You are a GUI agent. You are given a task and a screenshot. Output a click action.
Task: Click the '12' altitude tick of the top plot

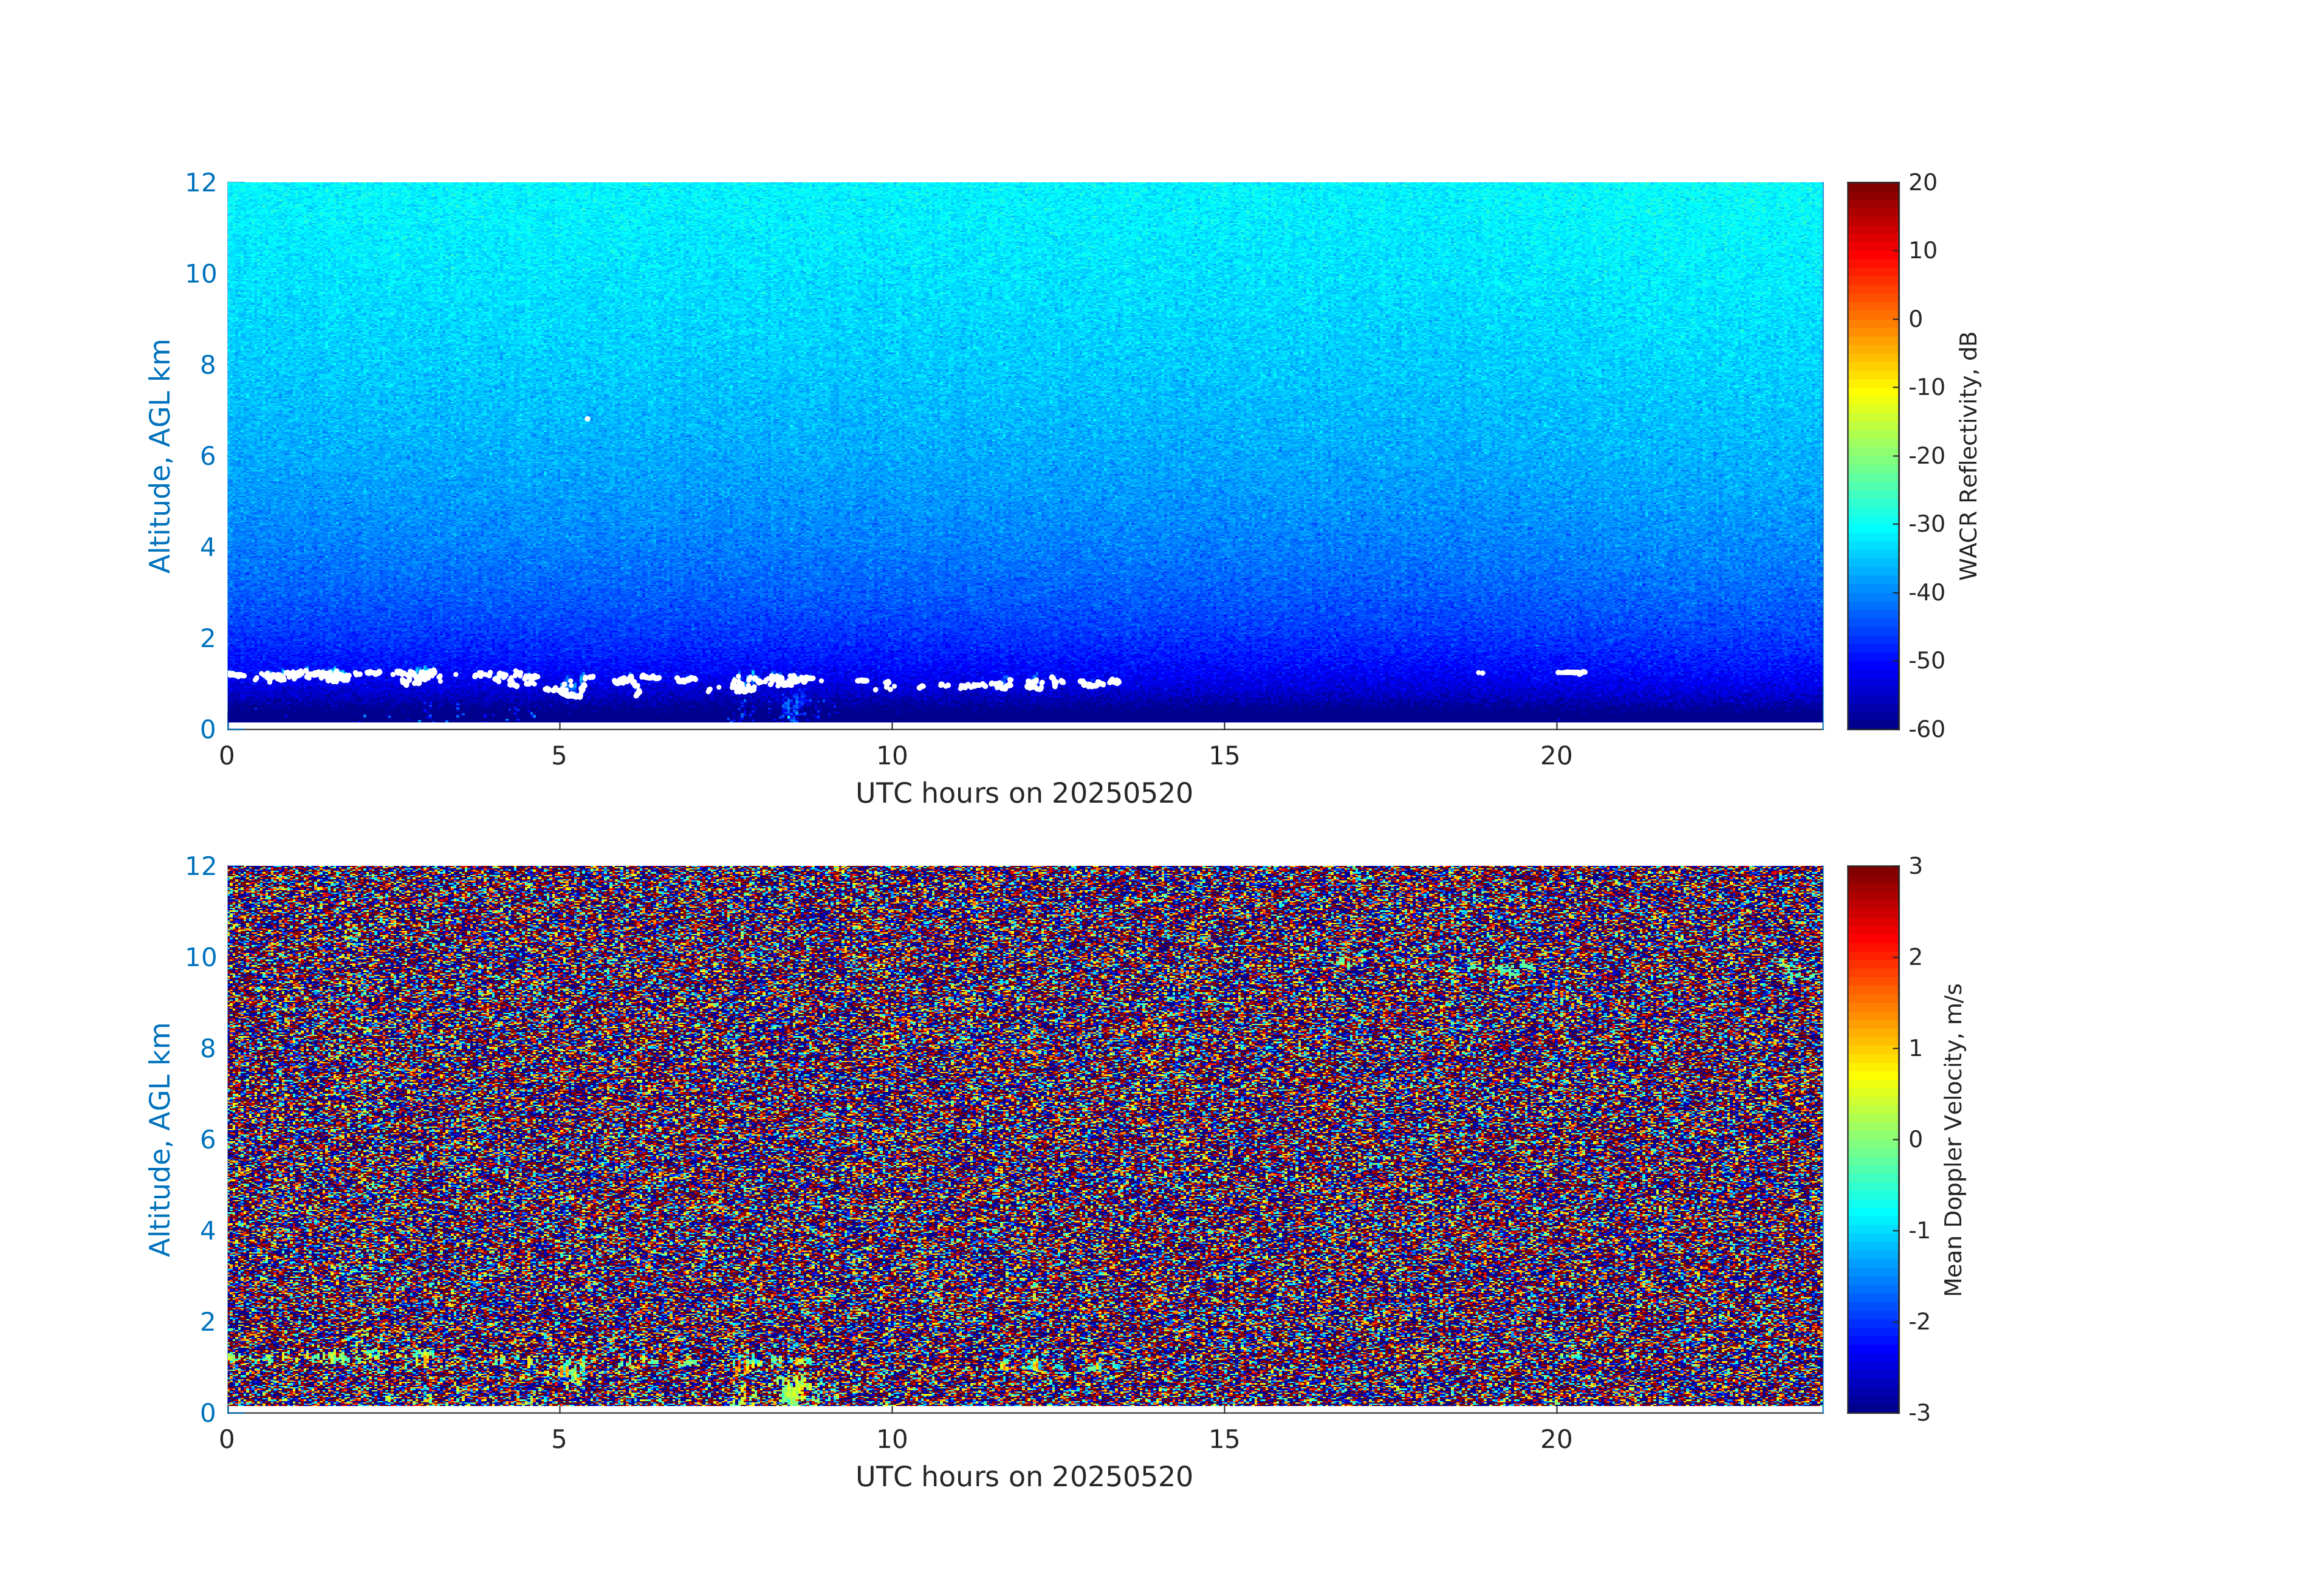pos(200,183)
